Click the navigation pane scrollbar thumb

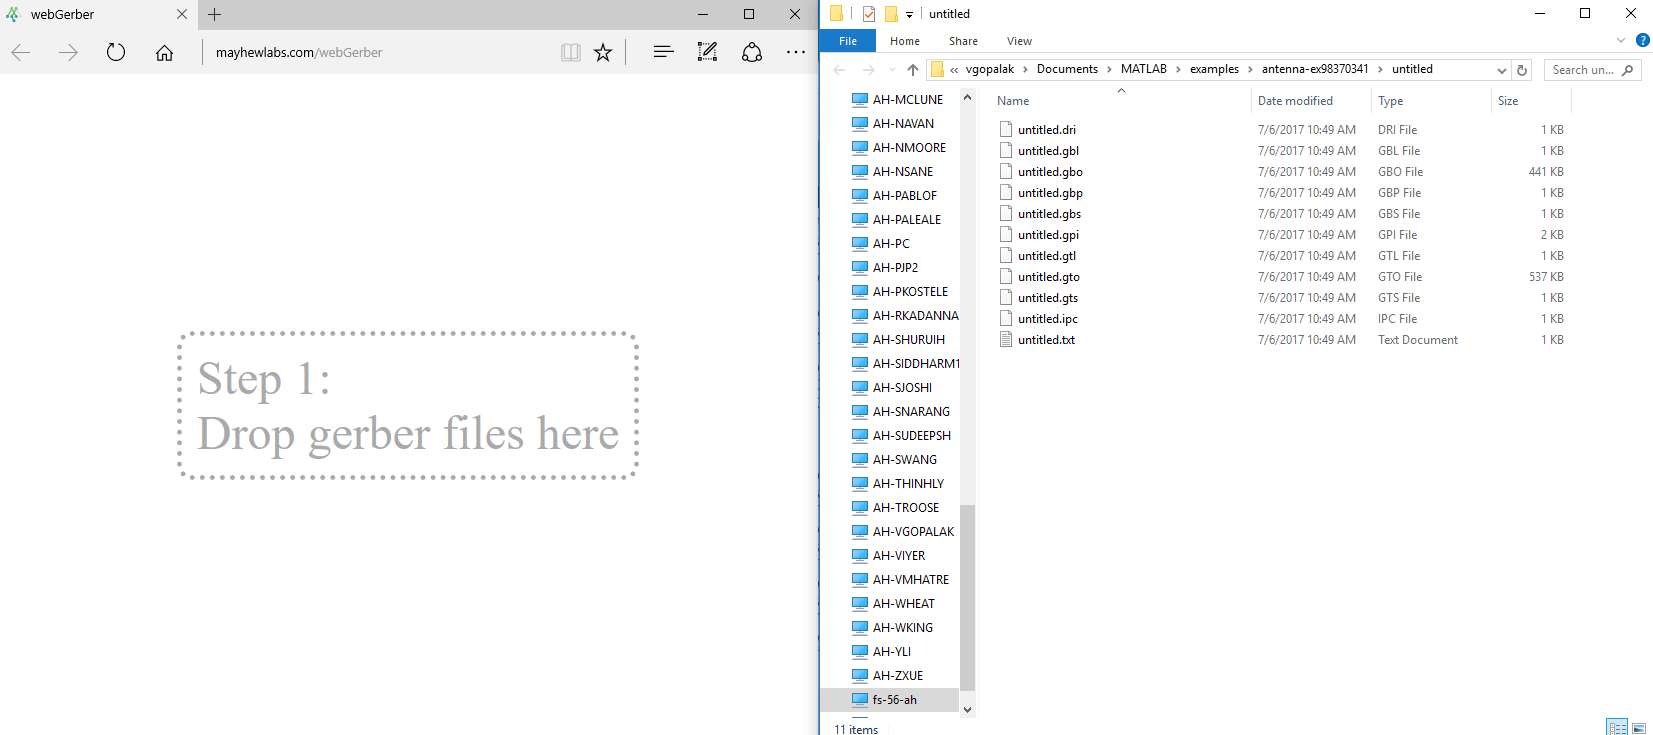967,596
